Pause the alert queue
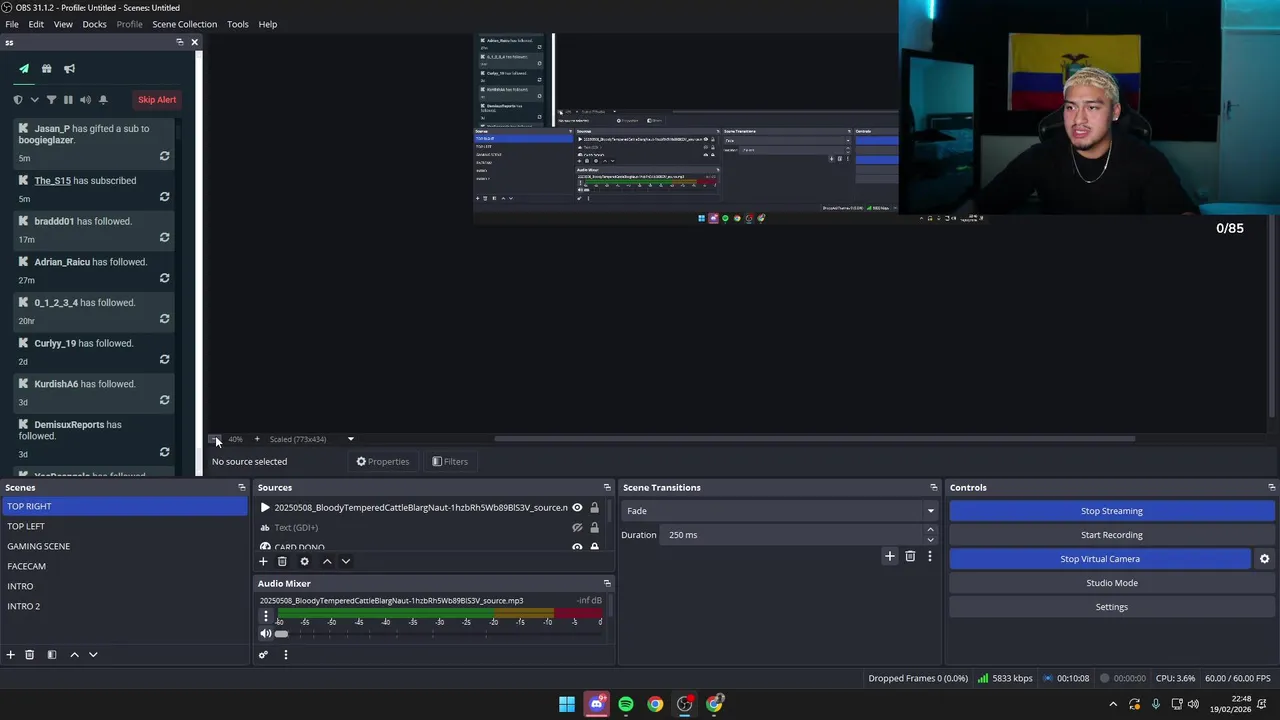This screenshot has height=720, width=1280. coord(68,100)
